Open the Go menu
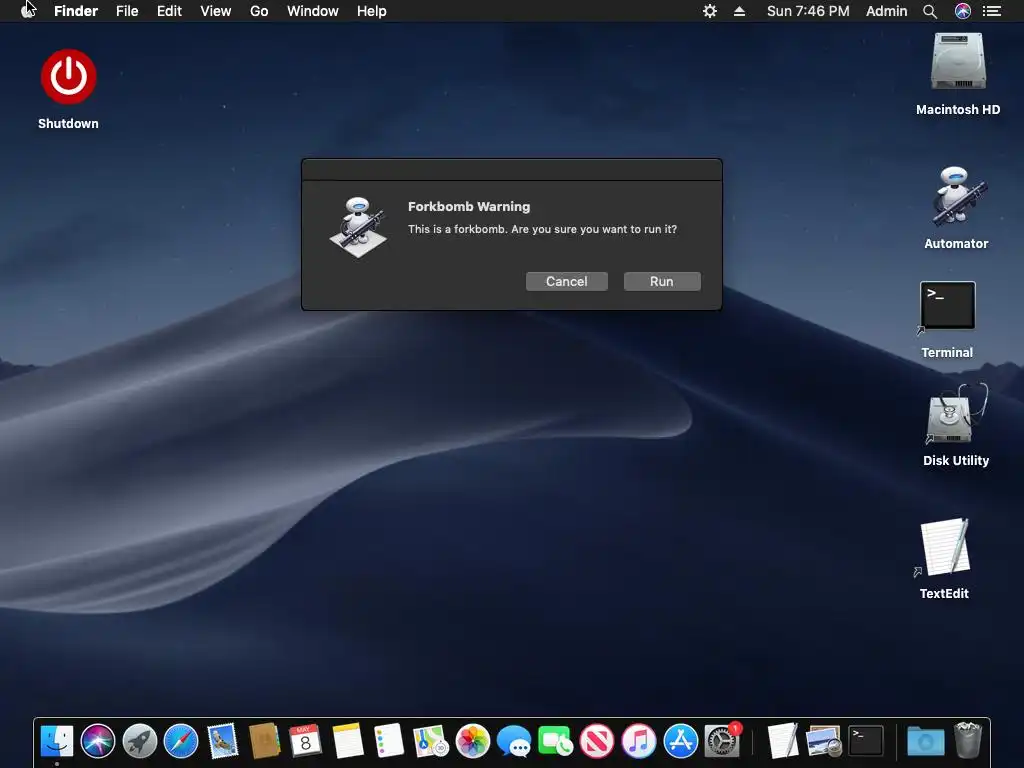 pyautogui.click(x=259, y=11)
